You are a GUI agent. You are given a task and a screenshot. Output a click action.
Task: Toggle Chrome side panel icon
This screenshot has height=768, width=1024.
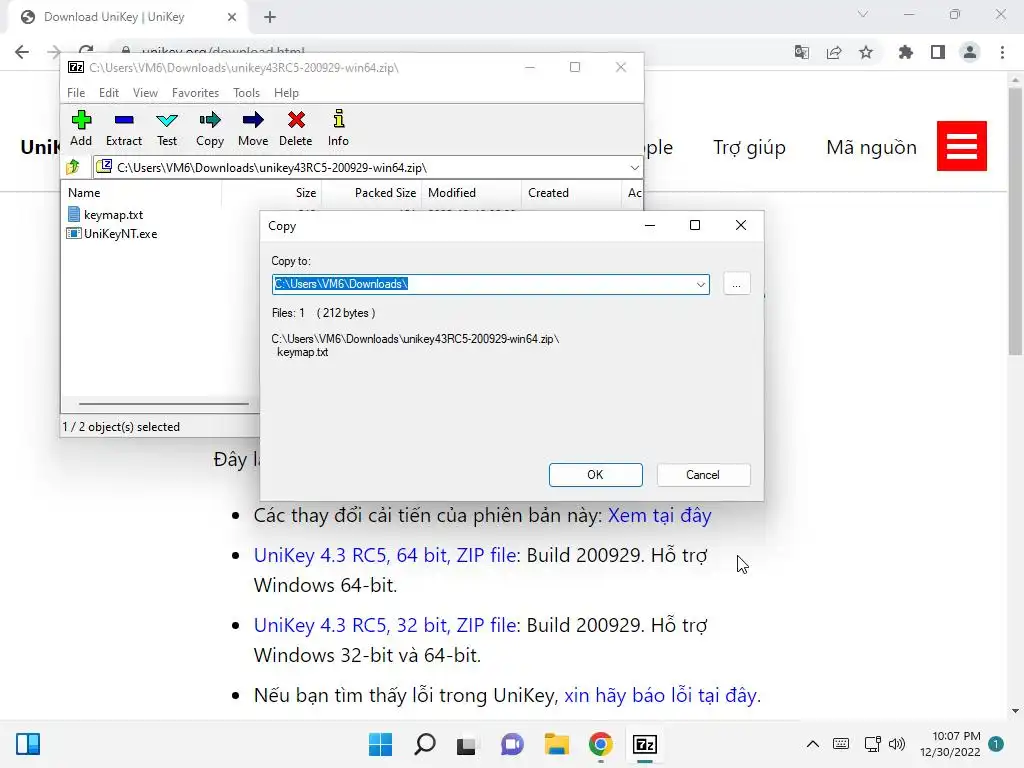[938, 52]
